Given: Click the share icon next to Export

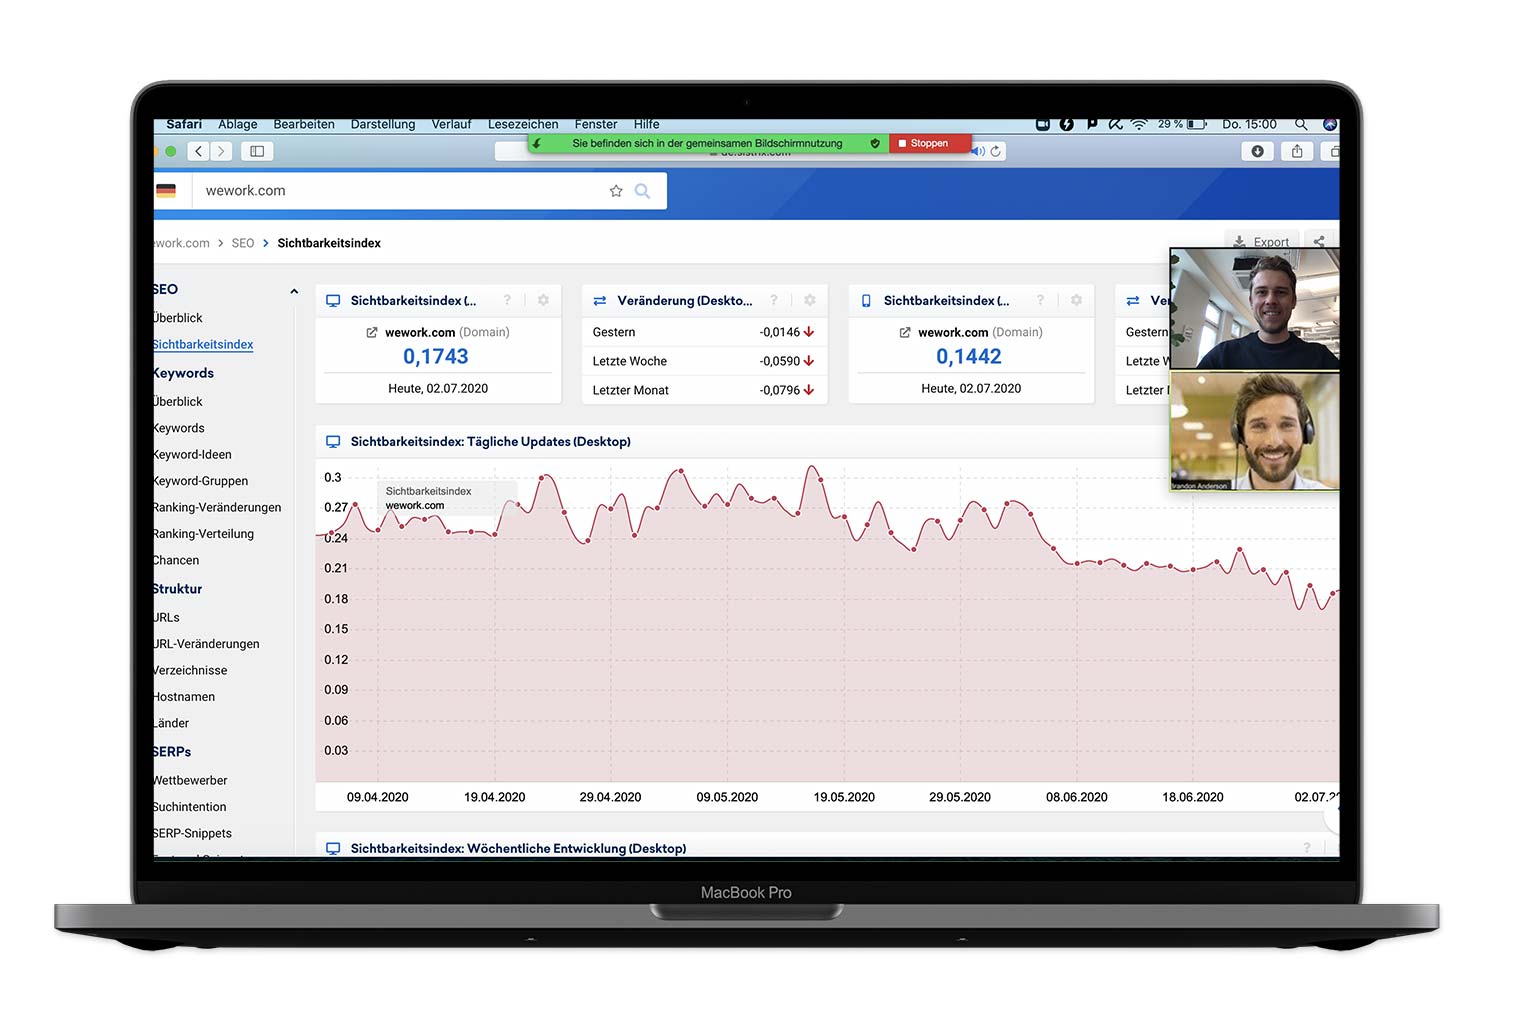Looking at the screenshot, I should pyautogui.click(x=1319, y=242).
